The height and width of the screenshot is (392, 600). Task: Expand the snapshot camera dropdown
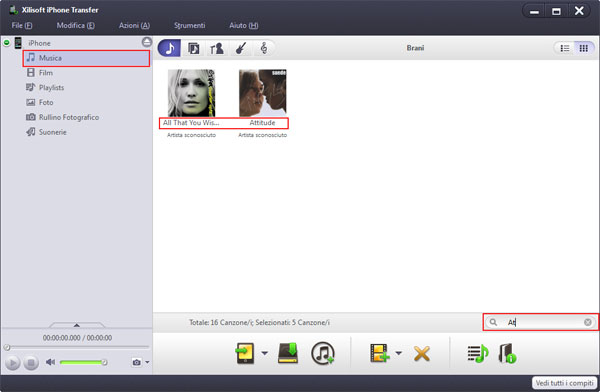point(147,362)
